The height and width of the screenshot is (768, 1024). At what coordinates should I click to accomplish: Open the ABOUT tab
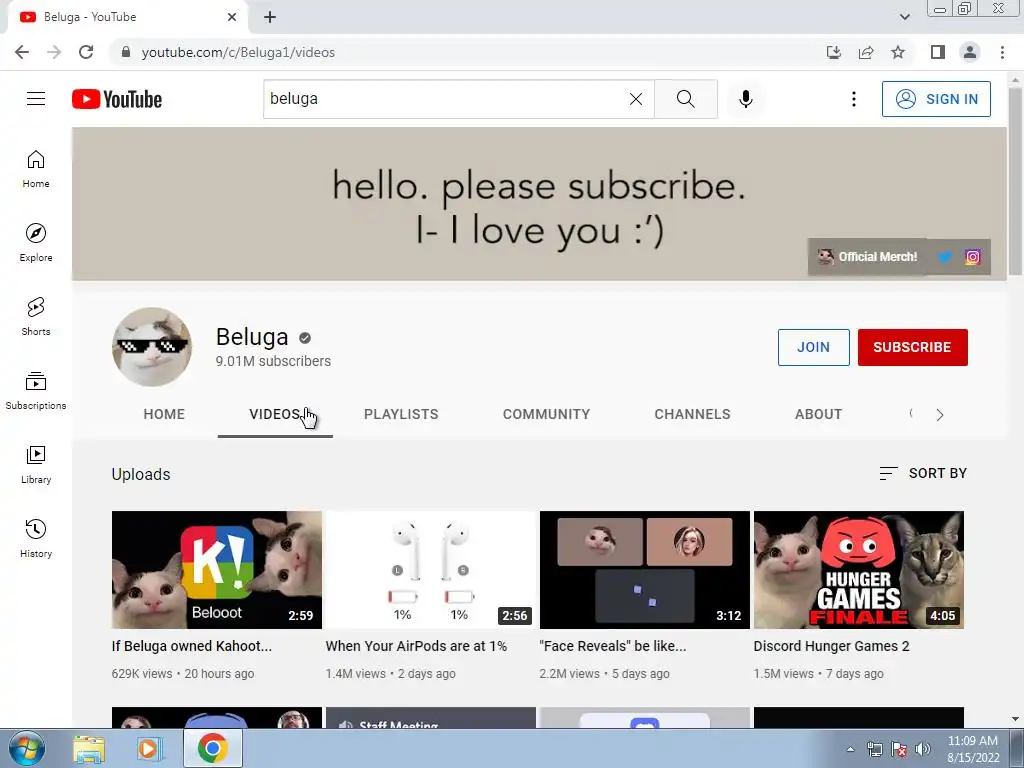818,414
